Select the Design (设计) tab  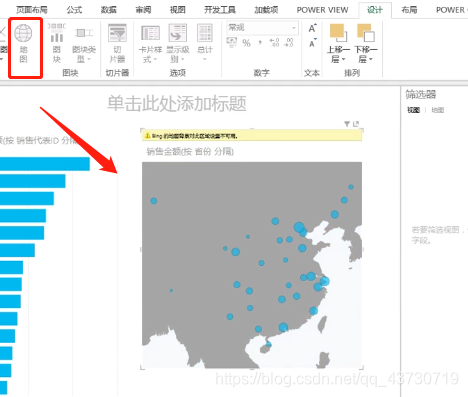tap(375, 10)
